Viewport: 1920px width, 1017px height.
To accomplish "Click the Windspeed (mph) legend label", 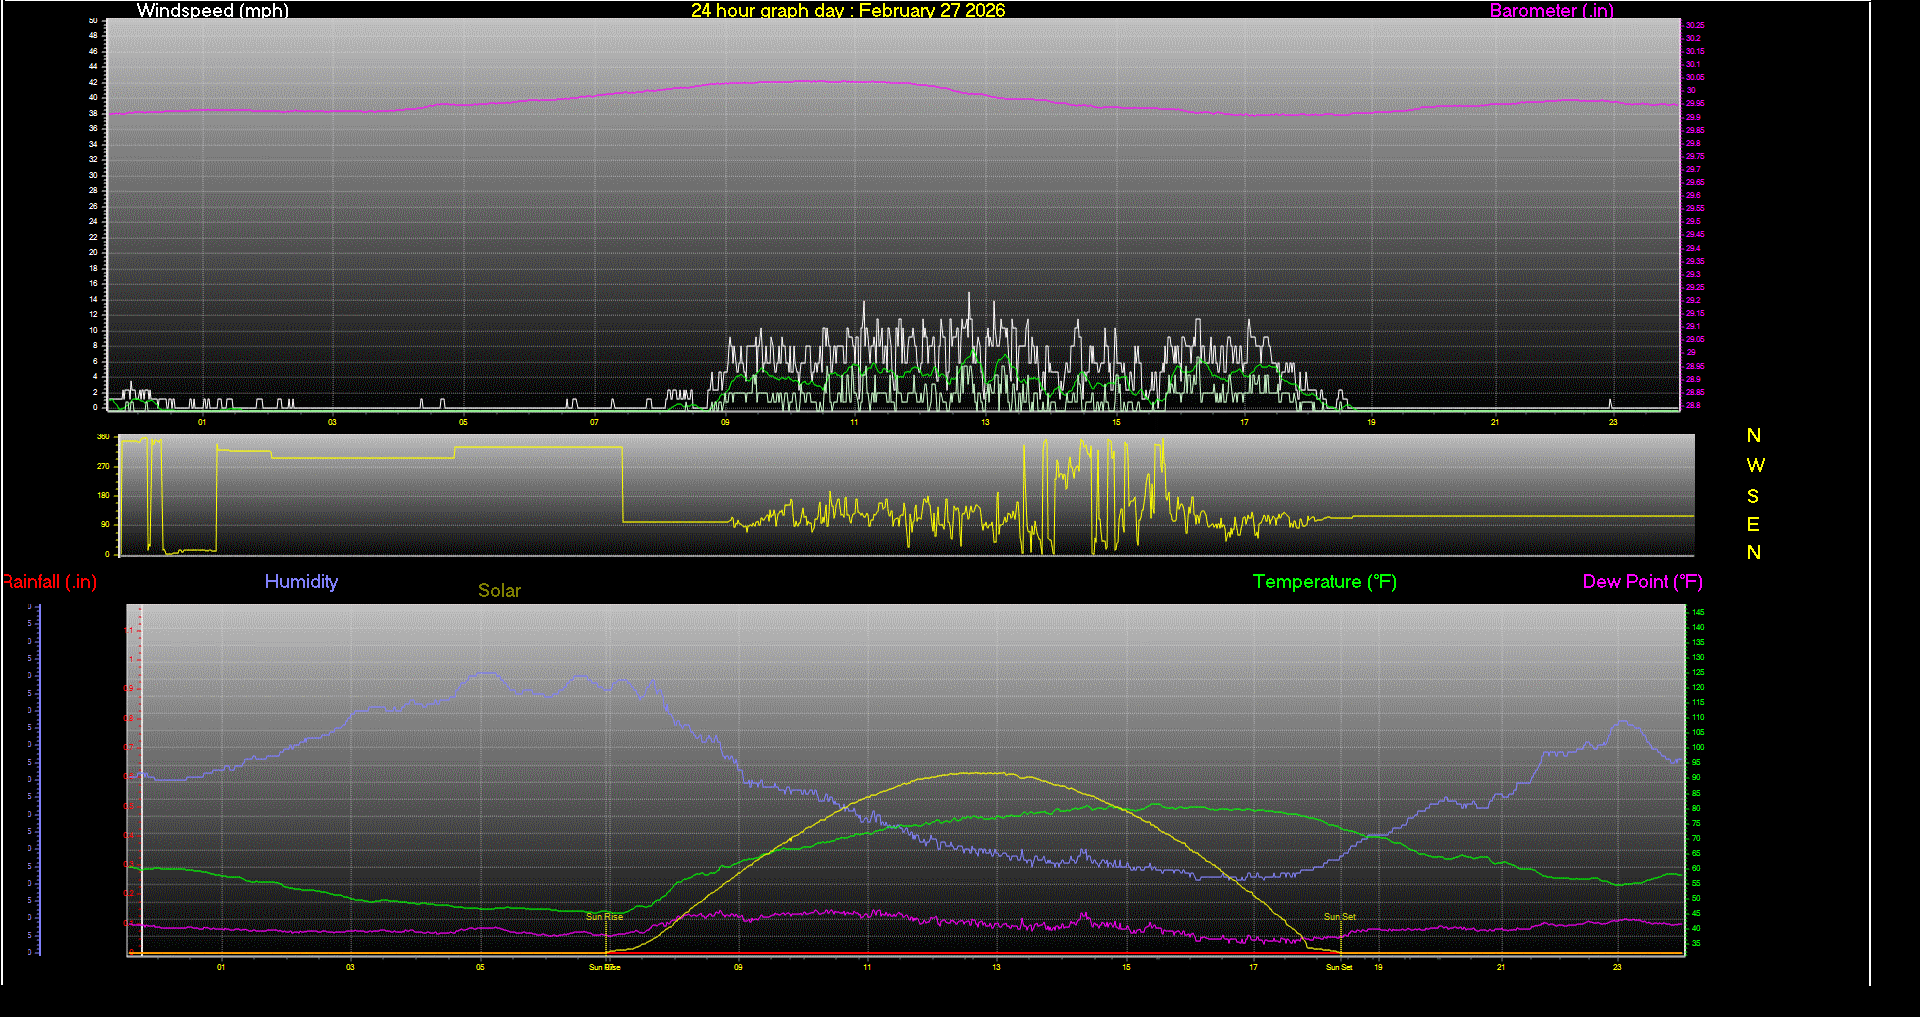I will [x=212, y=11].
